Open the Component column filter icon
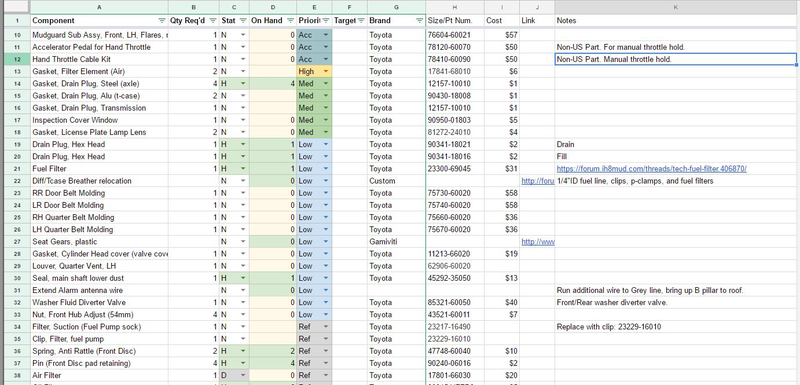800x385 pixels. pyautogui.click(x=162, y=21)
